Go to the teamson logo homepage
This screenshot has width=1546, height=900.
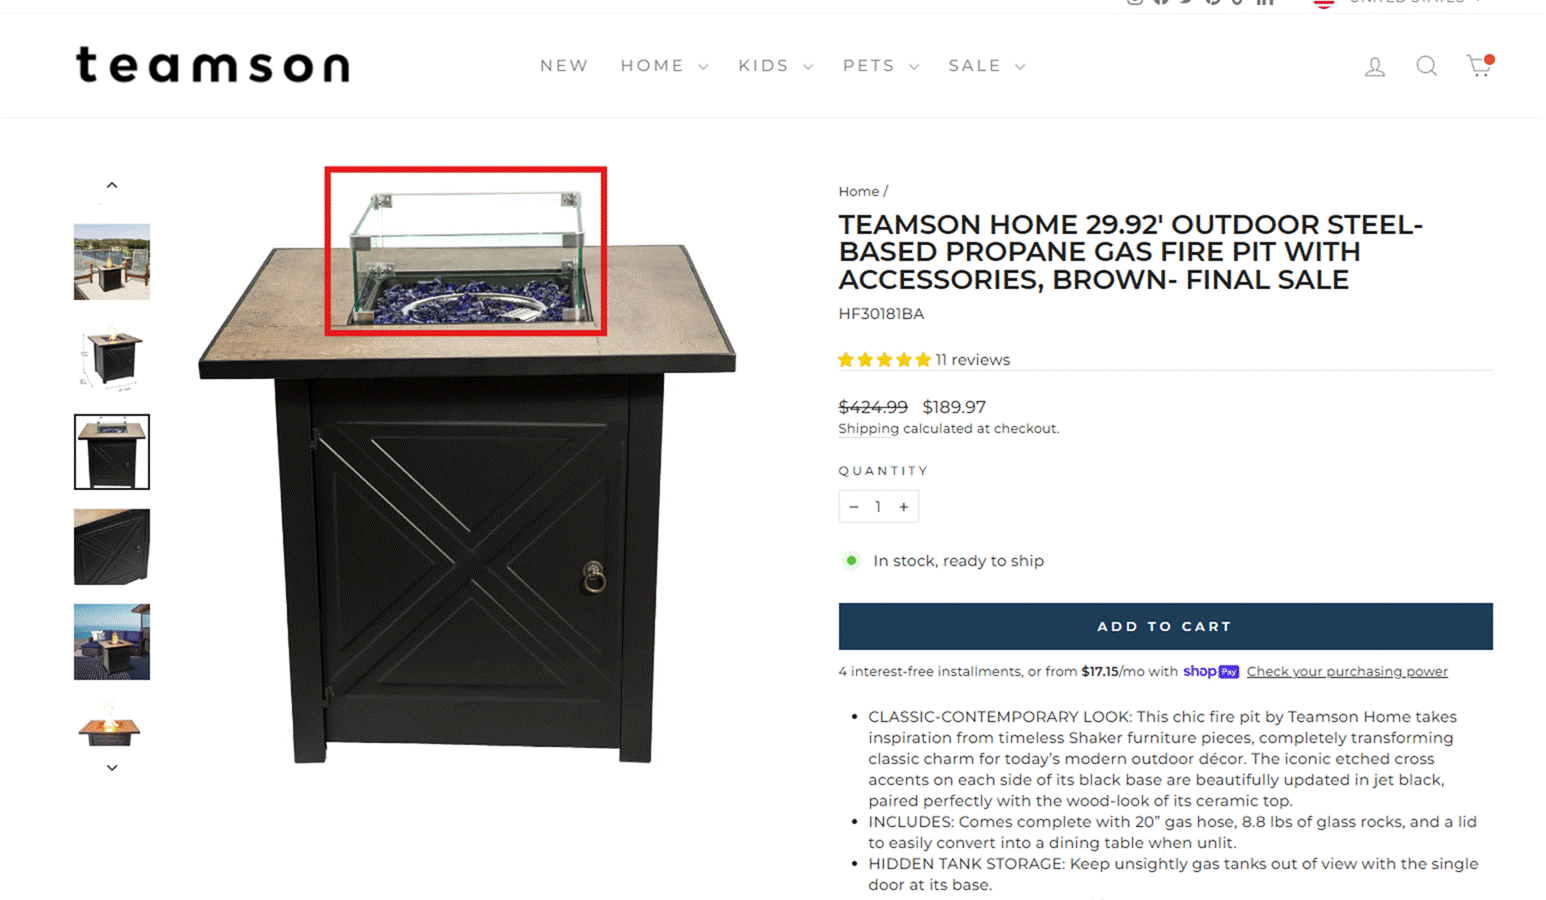[x=213, y=65]
